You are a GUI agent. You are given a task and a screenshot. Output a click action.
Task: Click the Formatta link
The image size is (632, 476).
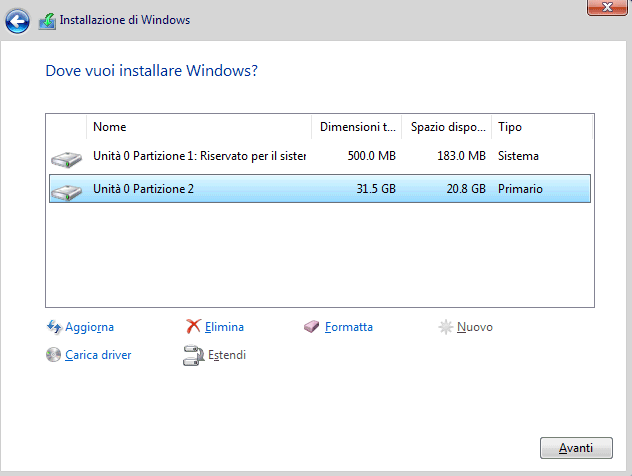pos(349,327)
